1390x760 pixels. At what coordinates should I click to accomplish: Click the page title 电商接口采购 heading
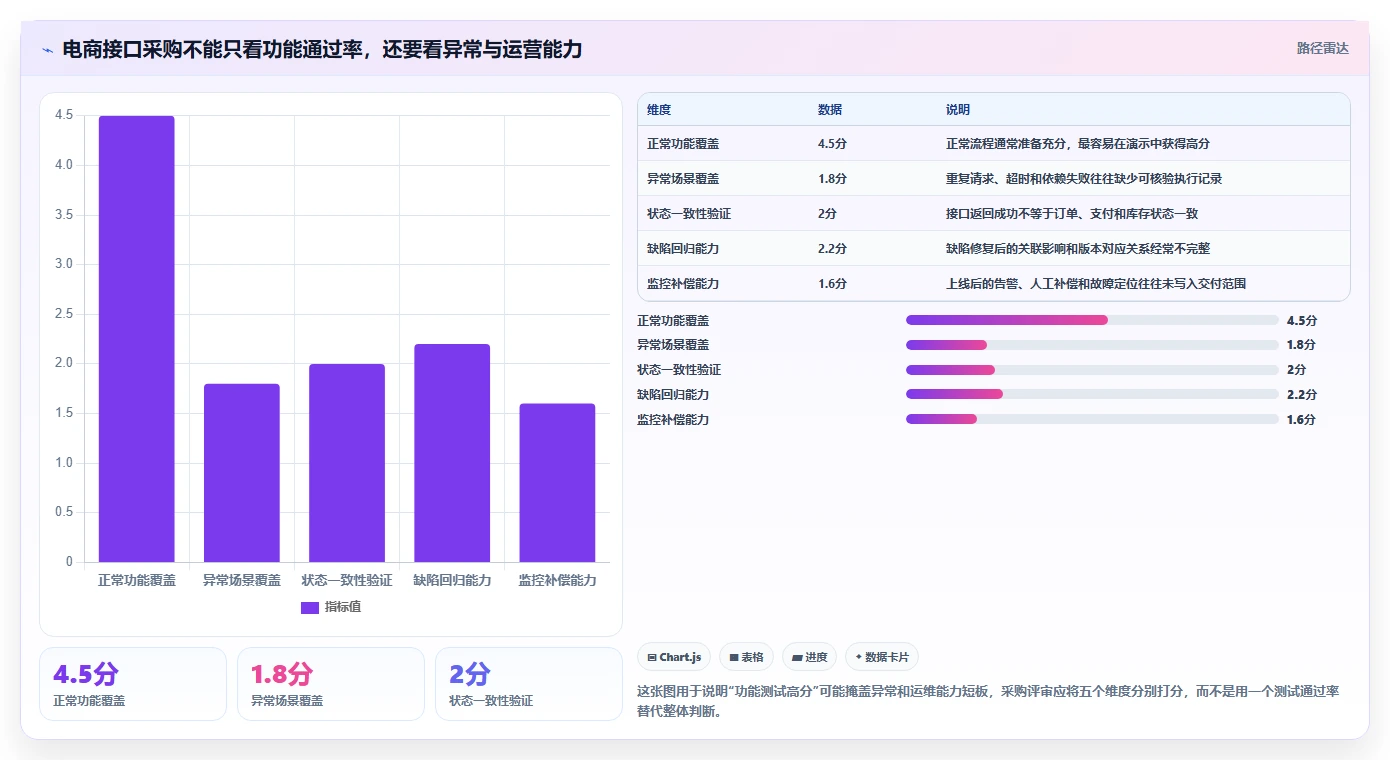click(x=322, y=49)
